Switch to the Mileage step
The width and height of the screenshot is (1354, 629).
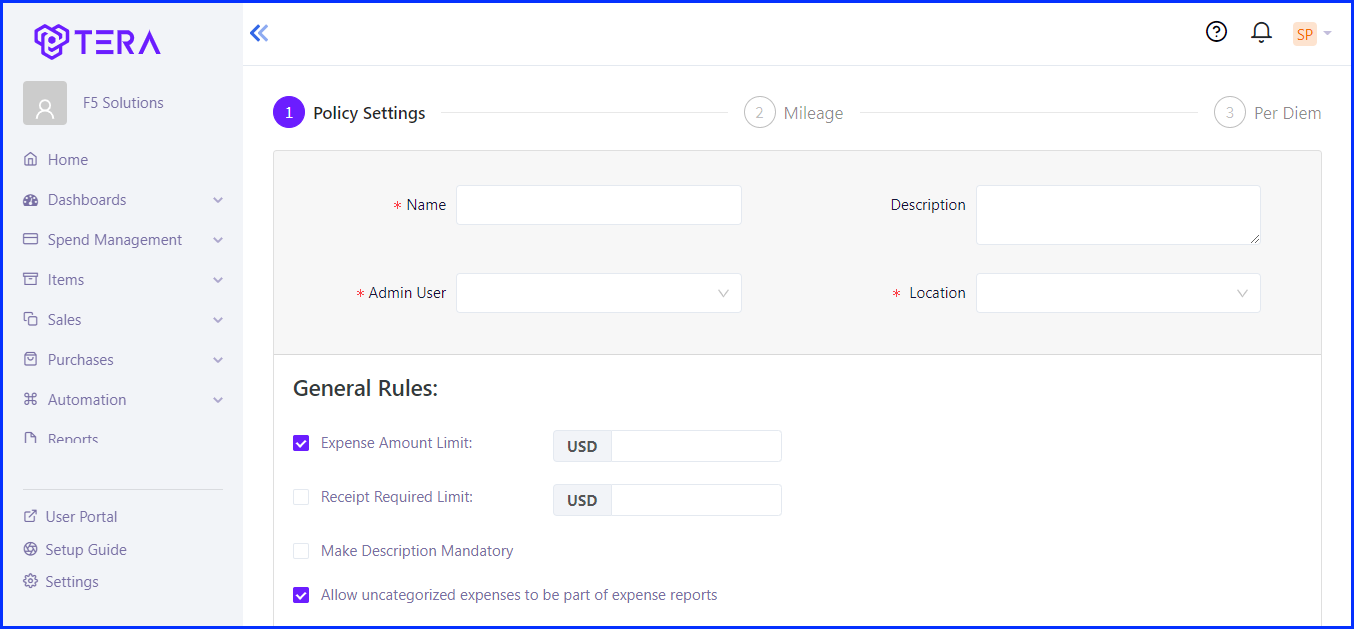813,113
